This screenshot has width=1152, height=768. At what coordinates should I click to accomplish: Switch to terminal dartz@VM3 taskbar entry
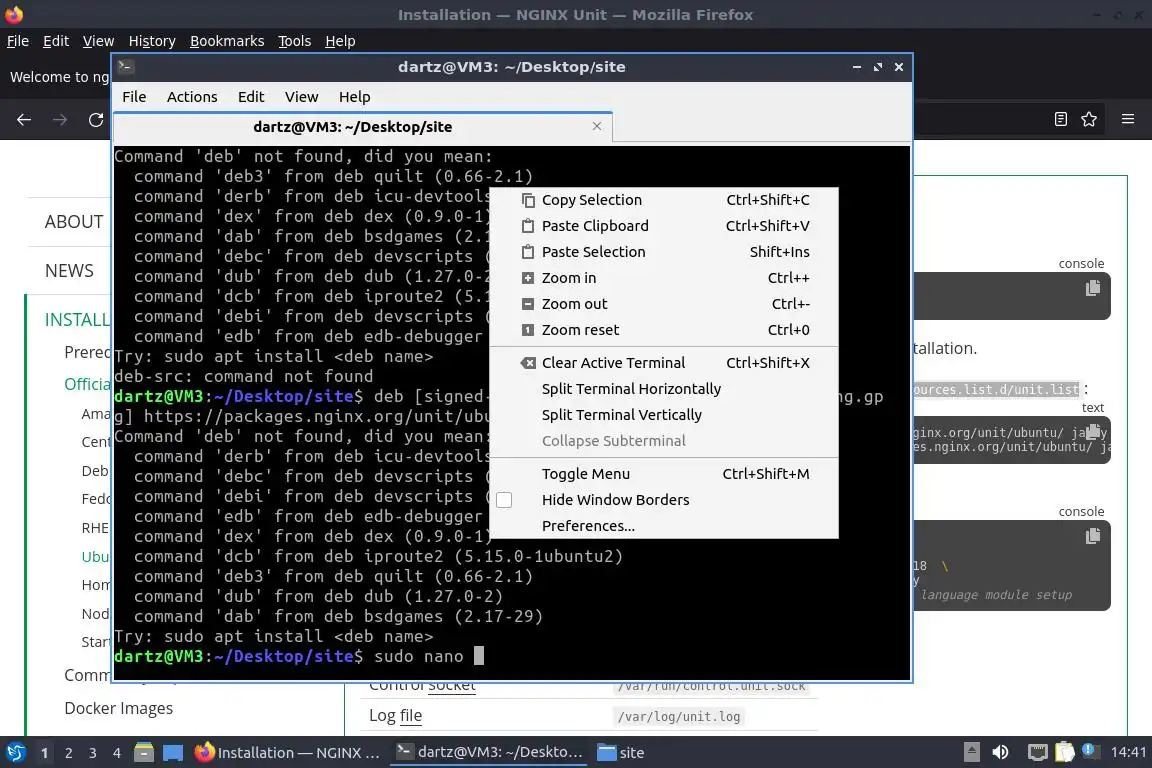pyautogui.click(x=489, y=753)
